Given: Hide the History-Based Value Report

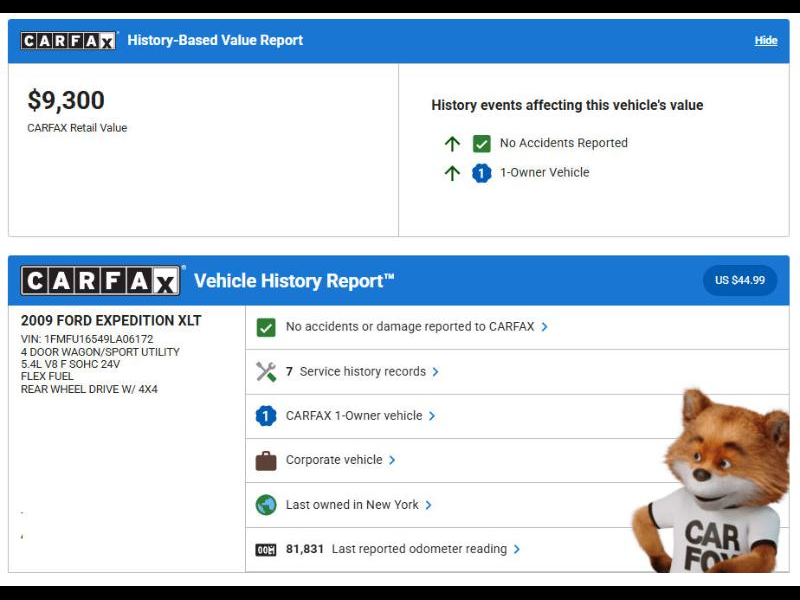Looking at the screenshot, I should [x=765, y=41].
